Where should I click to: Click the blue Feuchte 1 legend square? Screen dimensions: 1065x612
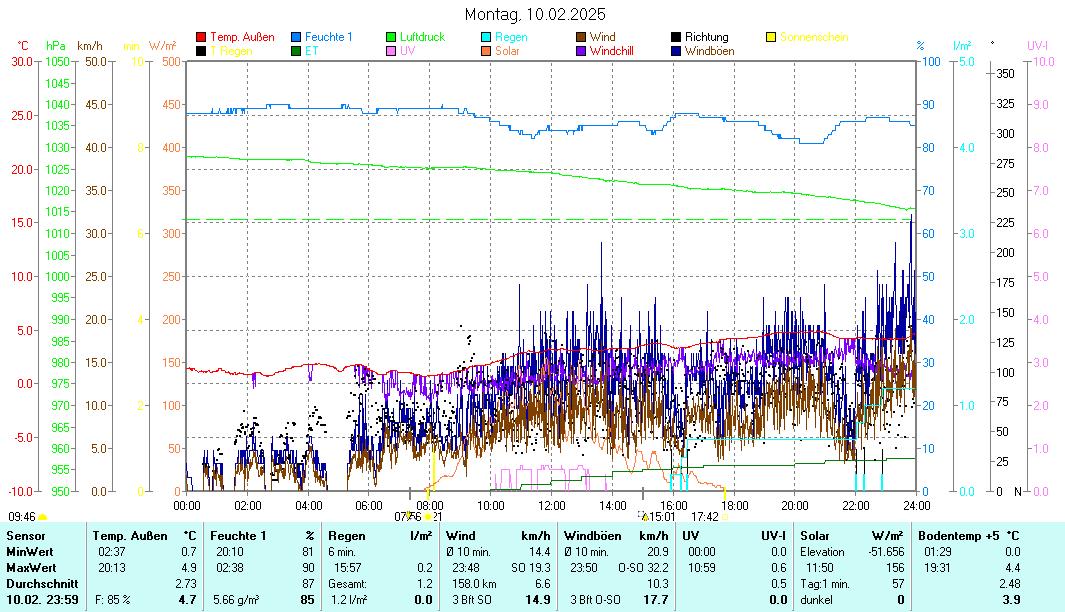coord(297,37)
